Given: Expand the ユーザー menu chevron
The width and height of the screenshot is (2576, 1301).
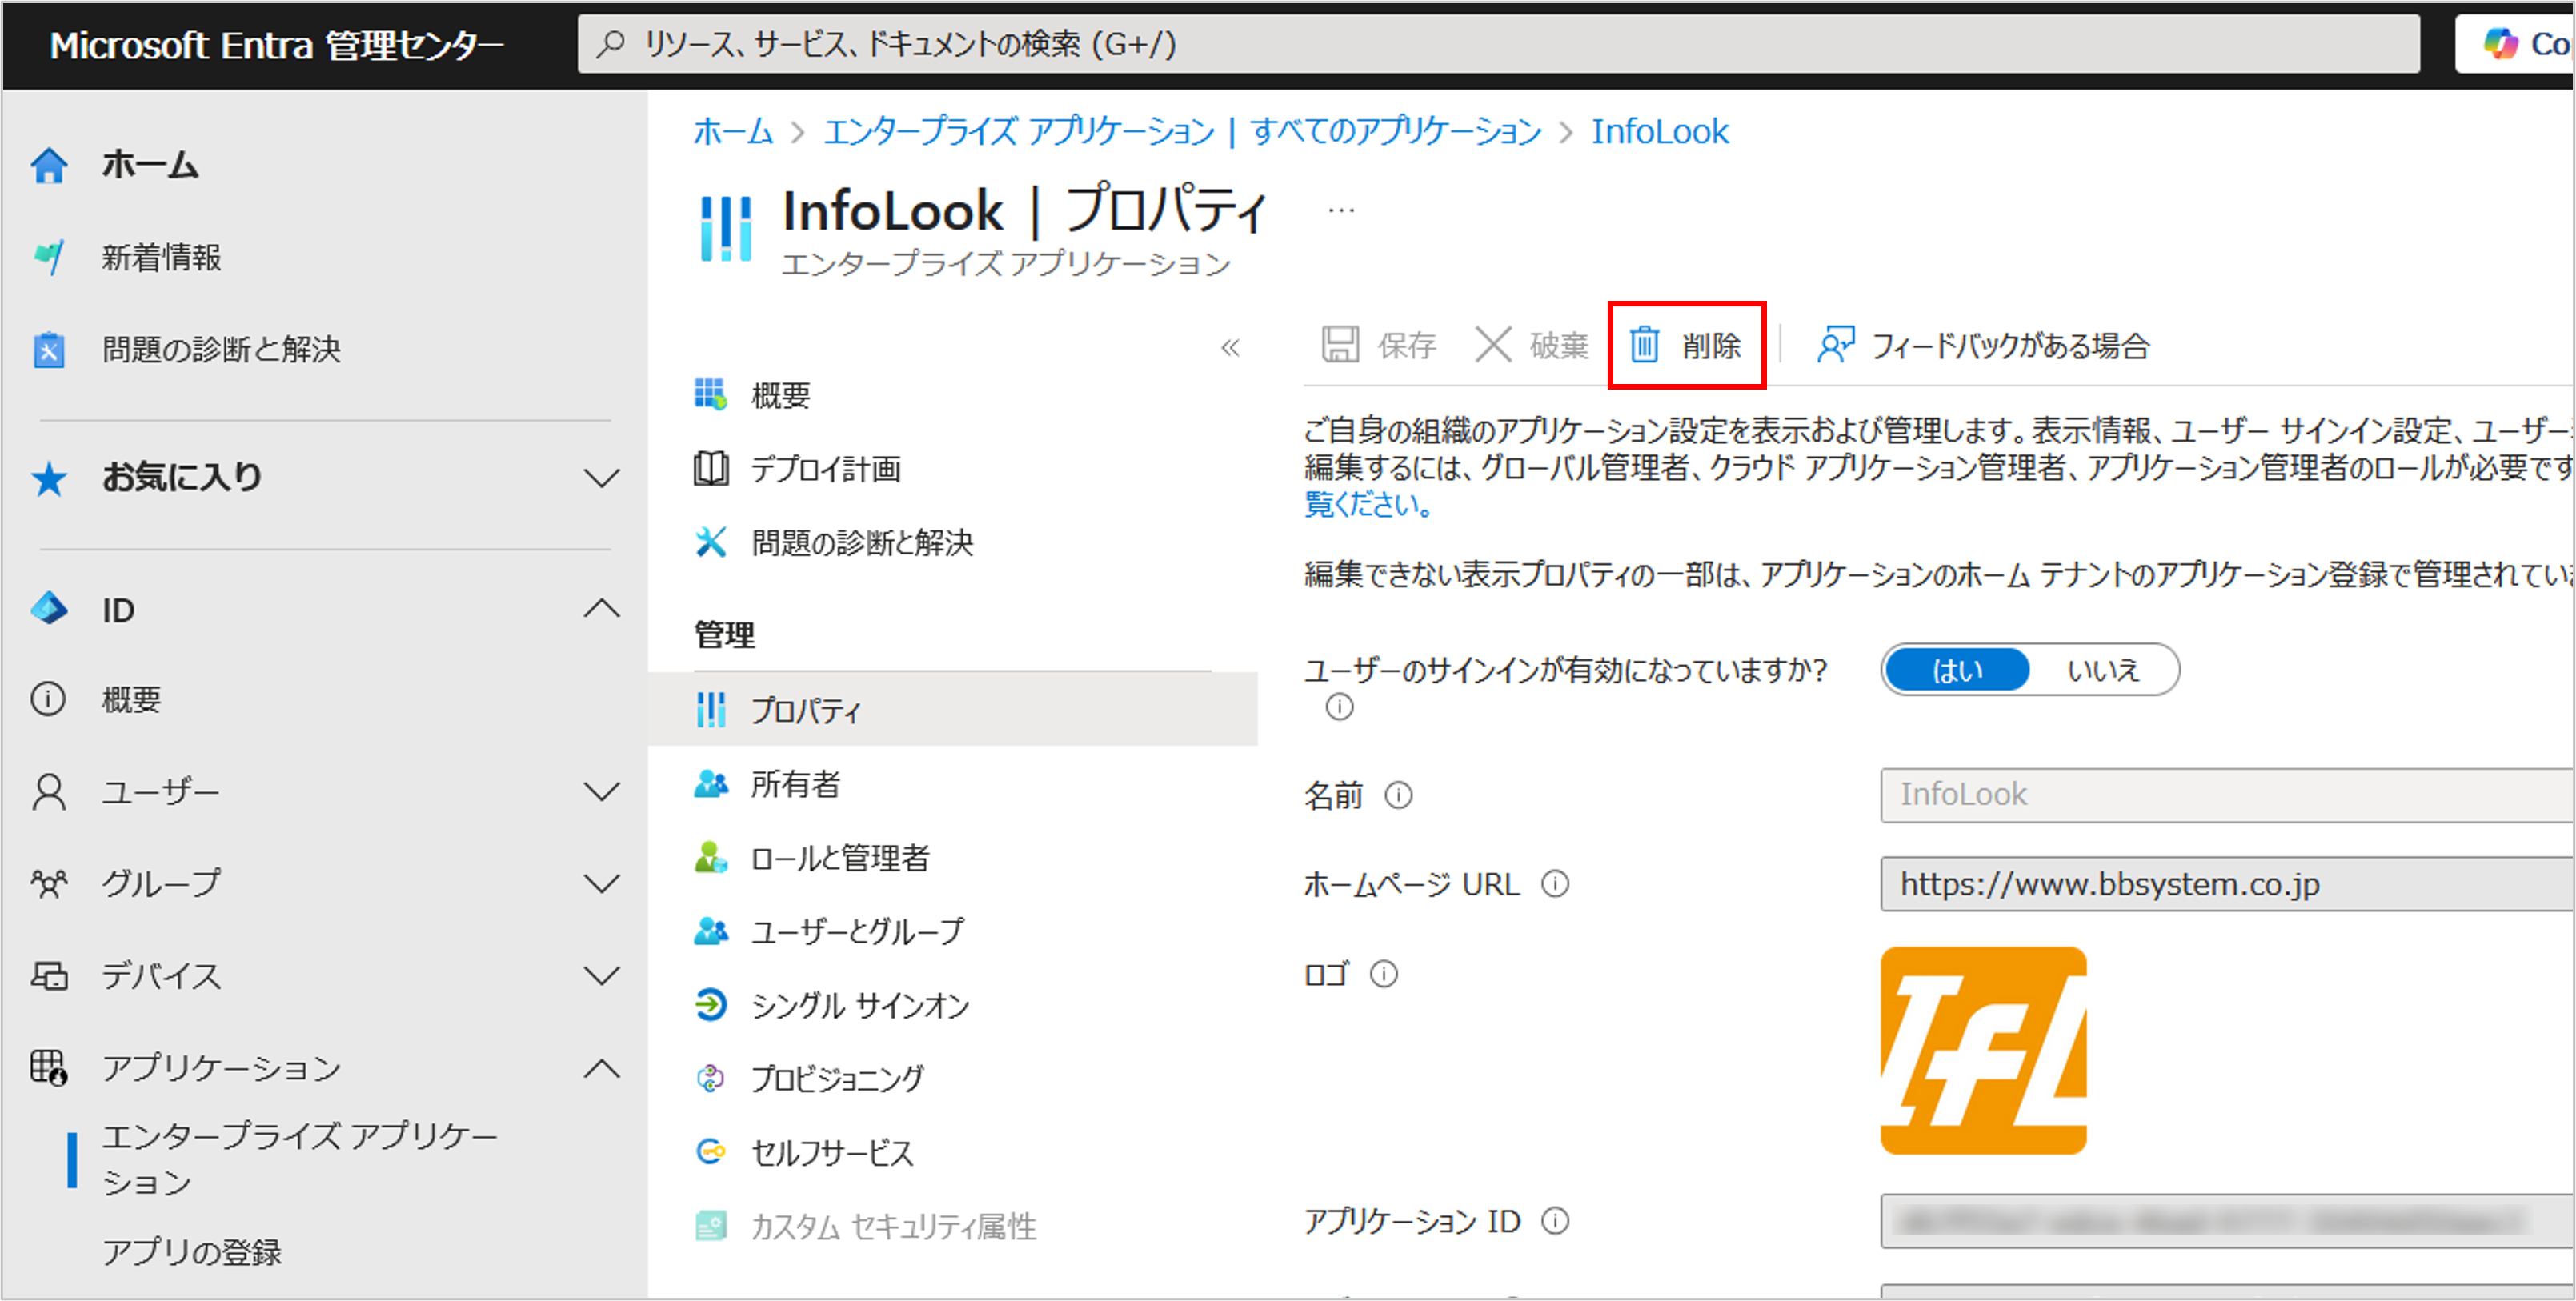Looking at the screenshot, I should click(x=601, y=792).
